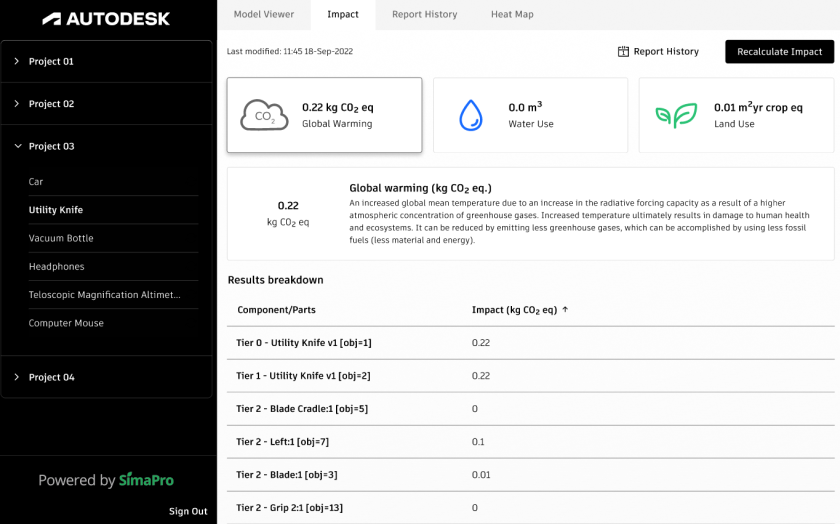Screen dimensions: 840x524
Task: Expand Project 02 in sidebar
Action: (x=17, y=104)
